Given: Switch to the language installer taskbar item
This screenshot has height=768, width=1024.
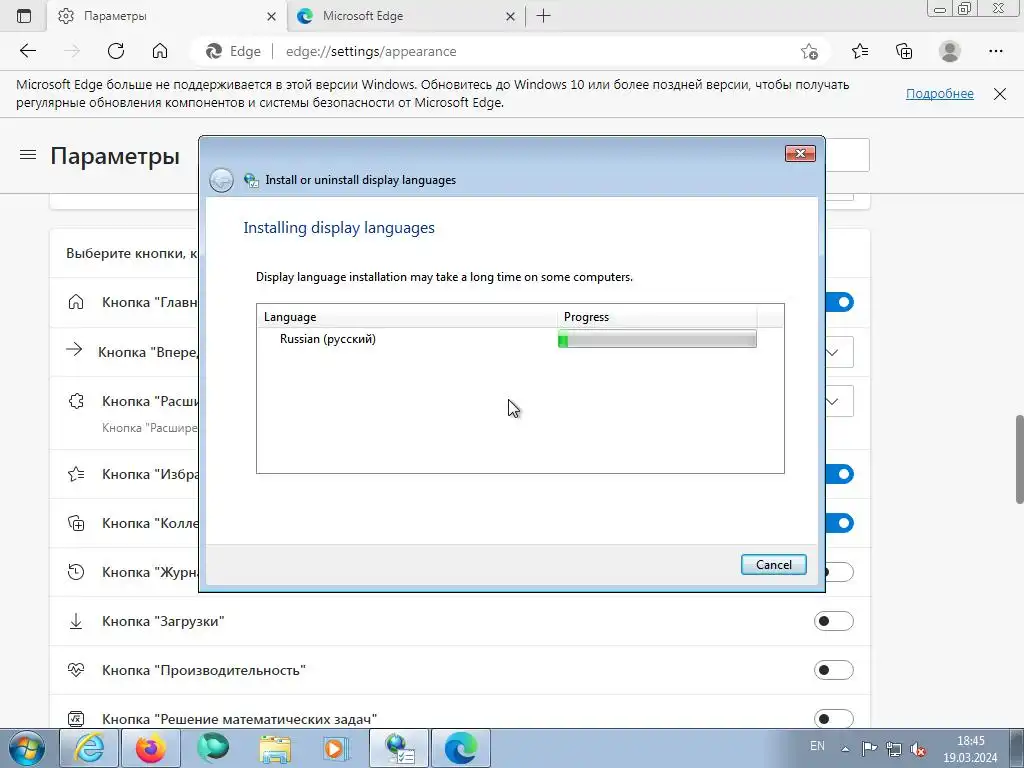Looking at the screenshot, I should 399,748.
